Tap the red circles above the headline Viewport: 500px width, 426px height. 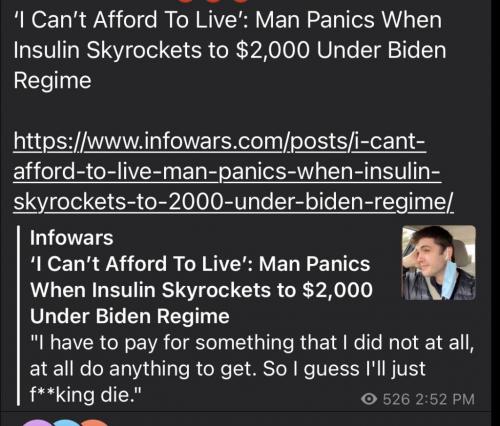point(213,1)
